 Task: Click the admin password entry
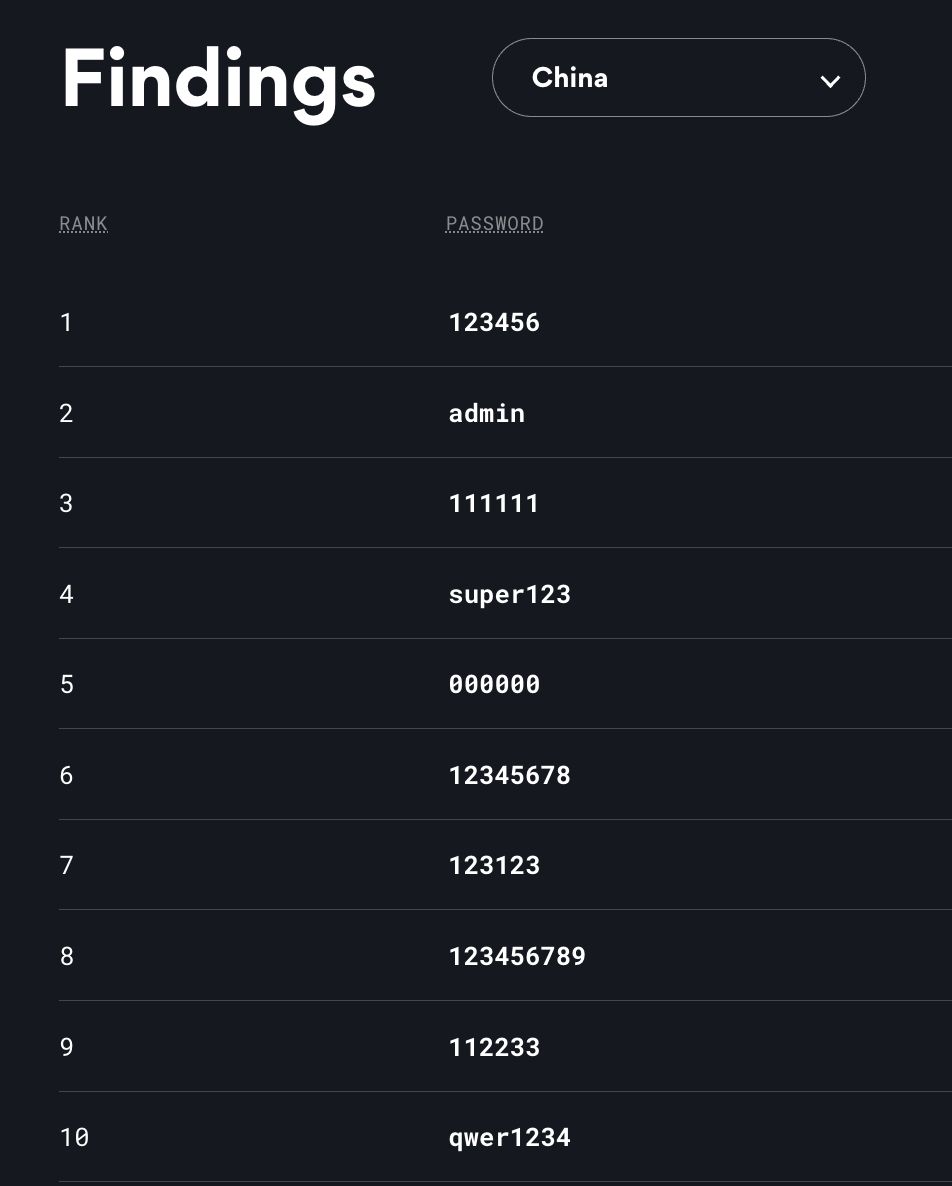click(x=486, y=413)
